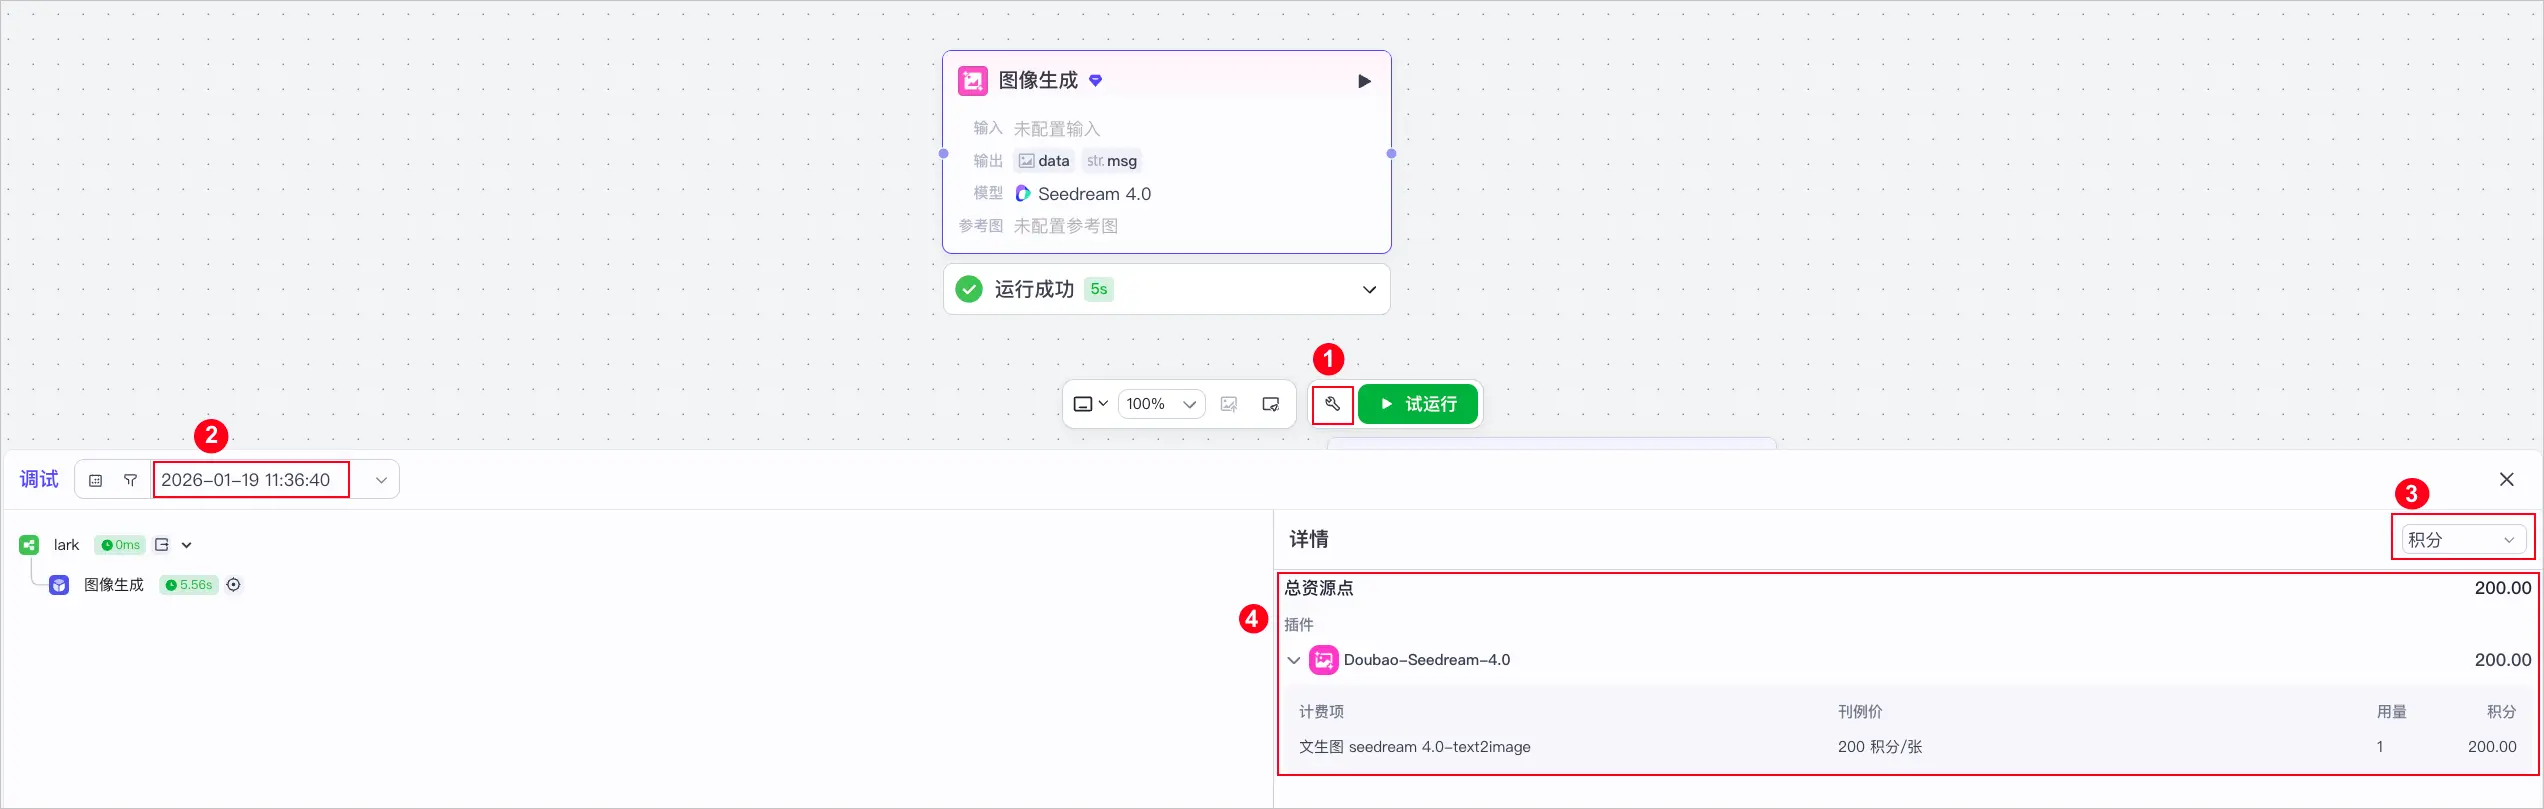Open the canvas interaction mode dropdown
The image size is (2544, 809).
[1090, 404]
